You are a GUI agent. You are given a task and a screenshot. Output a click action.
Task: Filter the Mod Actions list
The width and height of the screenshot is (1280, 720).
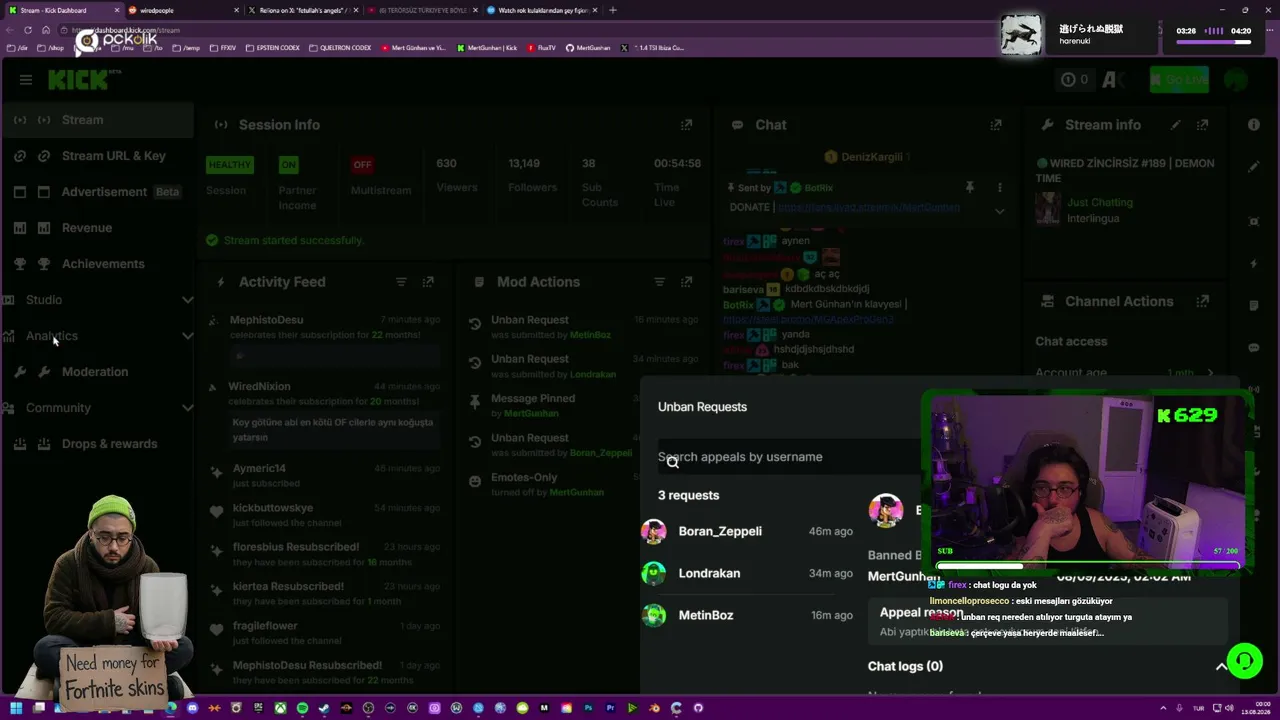click(x=659, y=282)
